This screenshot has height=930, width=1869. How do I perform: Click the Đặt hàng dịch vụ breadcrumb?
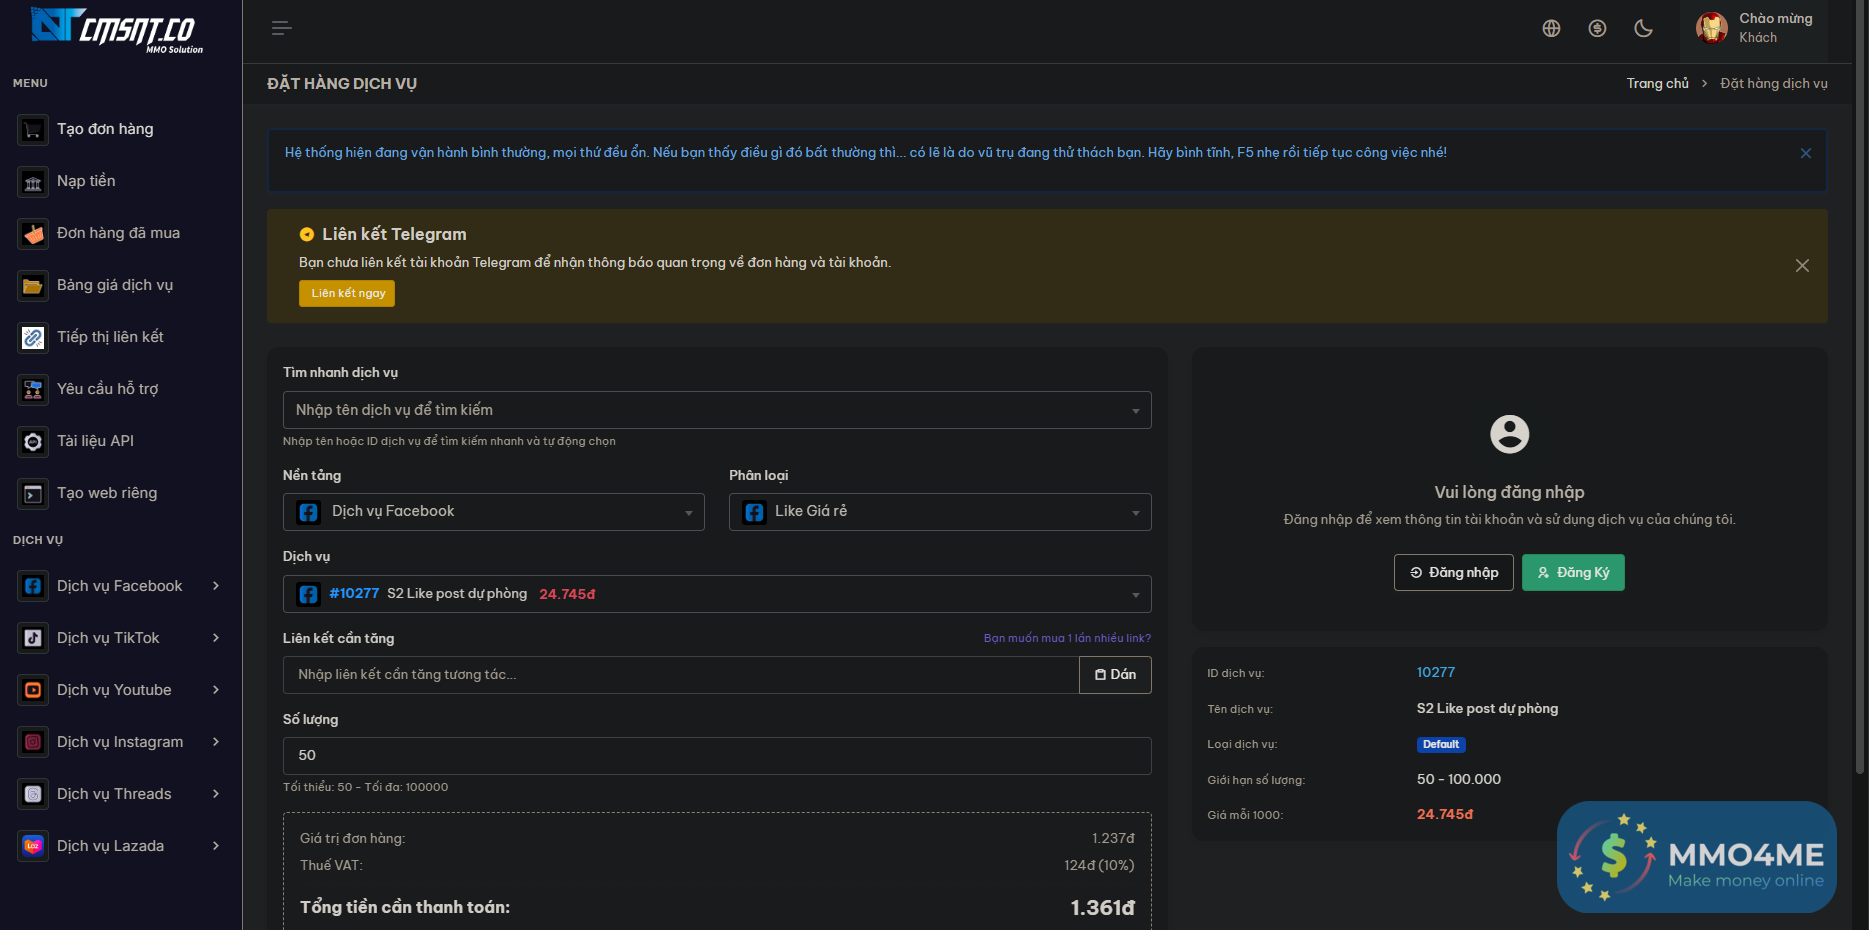1773,84
